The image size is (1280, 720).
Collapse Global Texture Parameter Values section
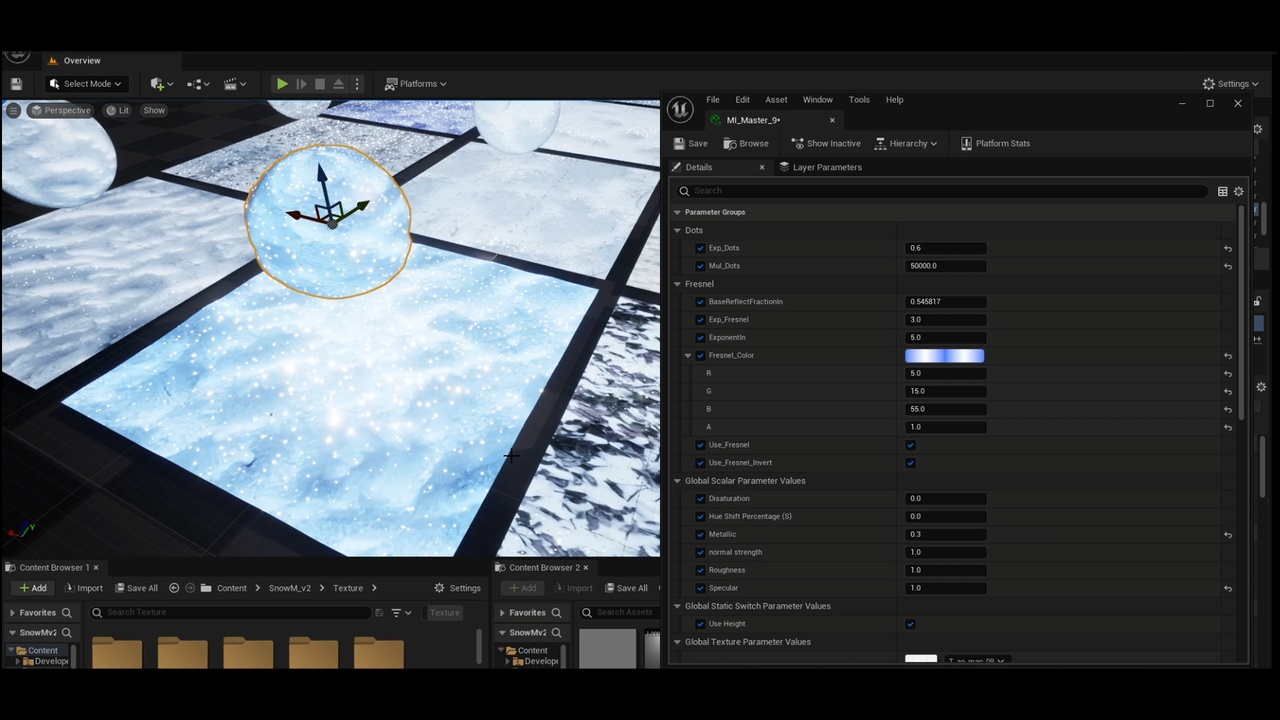(x=677, y=642)
